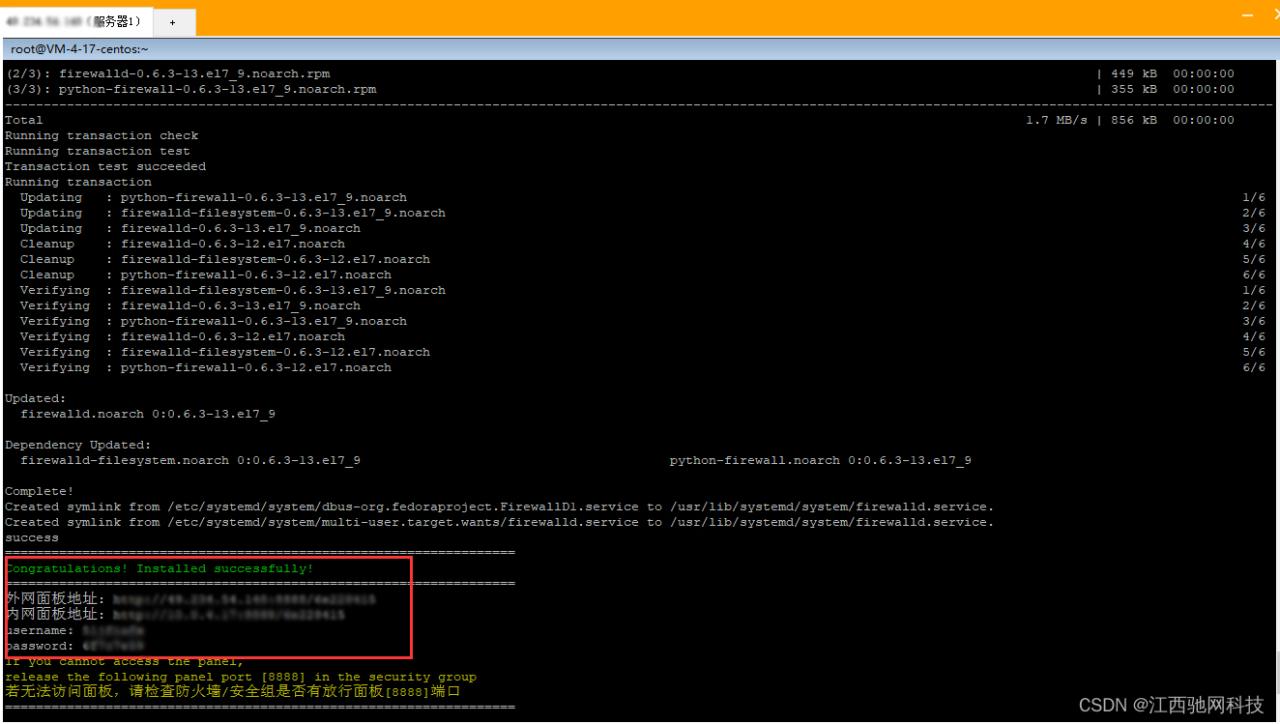Viewport: 1280px width, 724px height.
Task: Close the terminal window
Action: click(1274, 17)
